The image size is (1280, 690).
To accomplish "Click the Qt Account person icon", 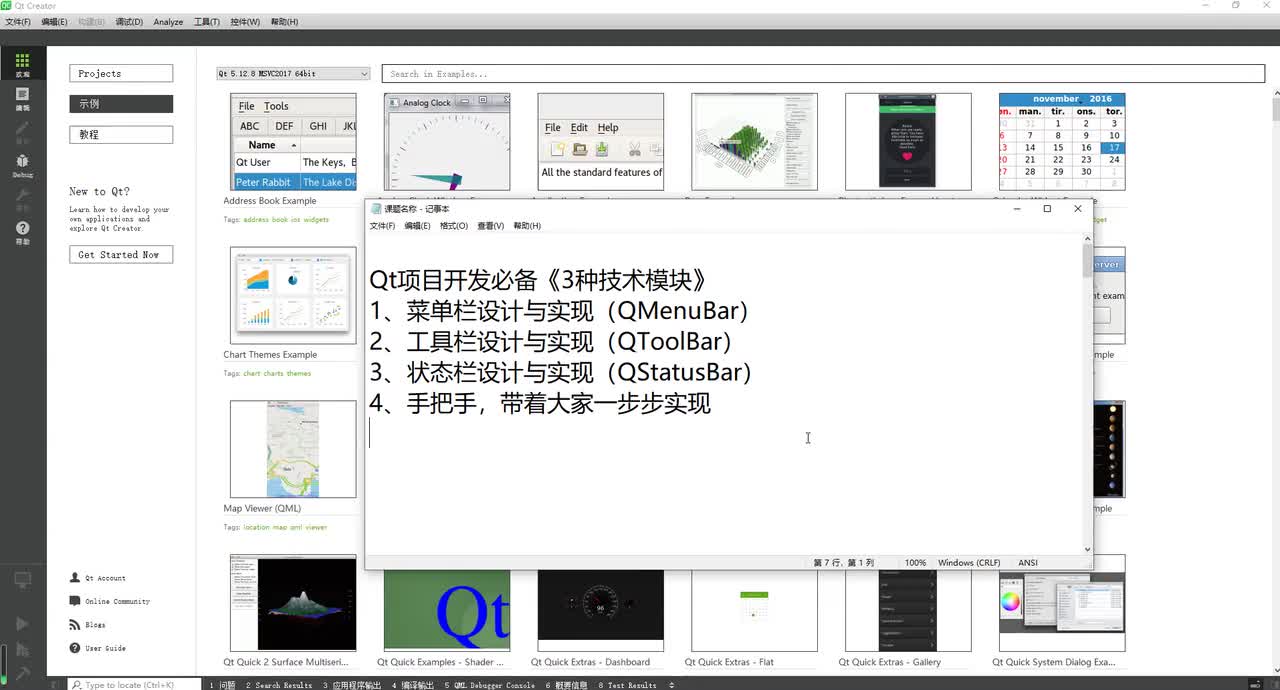I will pyautogui.click(x=75, y=578).
